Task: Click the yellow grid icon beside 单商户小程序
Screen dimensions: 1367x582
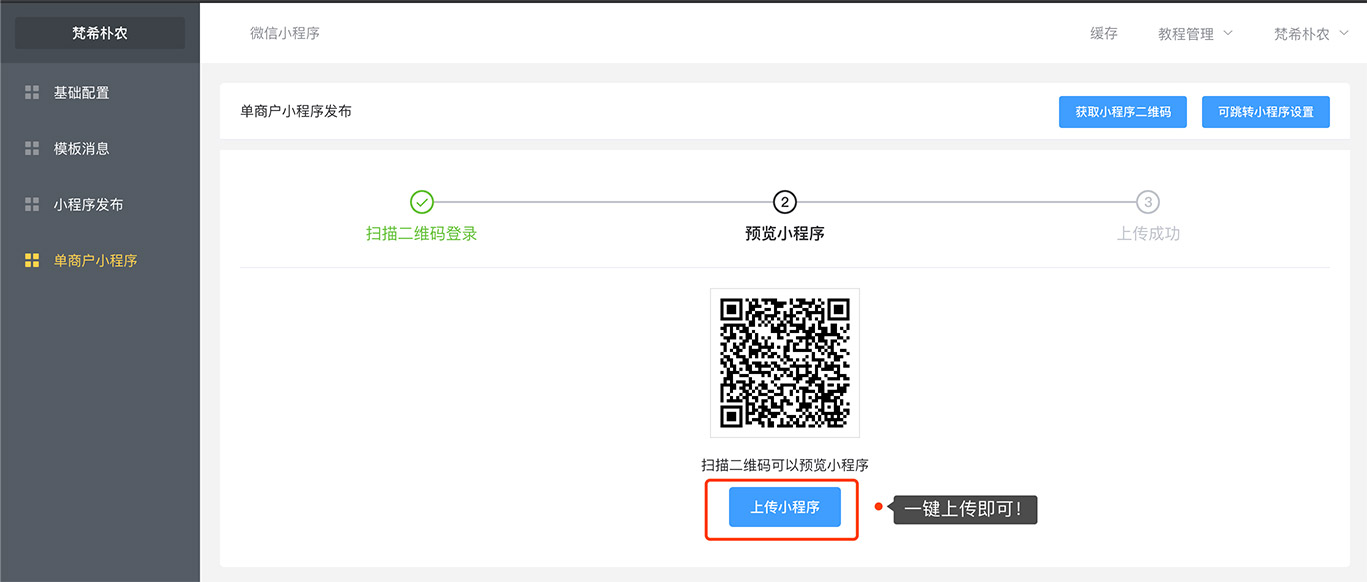Action: (32, 261)
